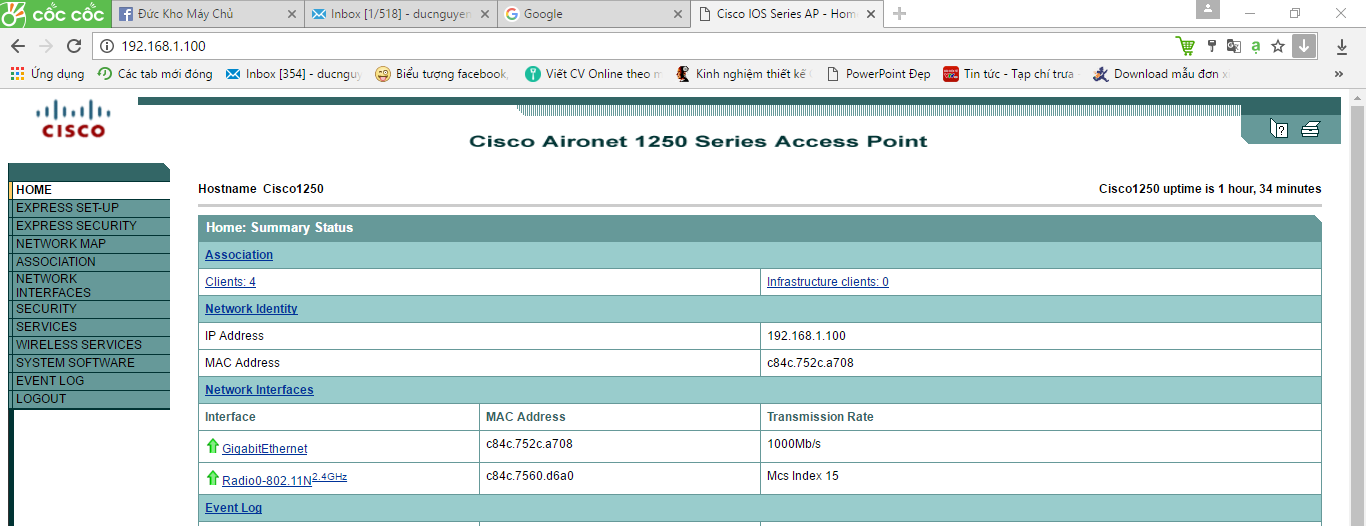Click the printer-friendly page icon
Screen dimensions: 1366x526
point(1310,128)
